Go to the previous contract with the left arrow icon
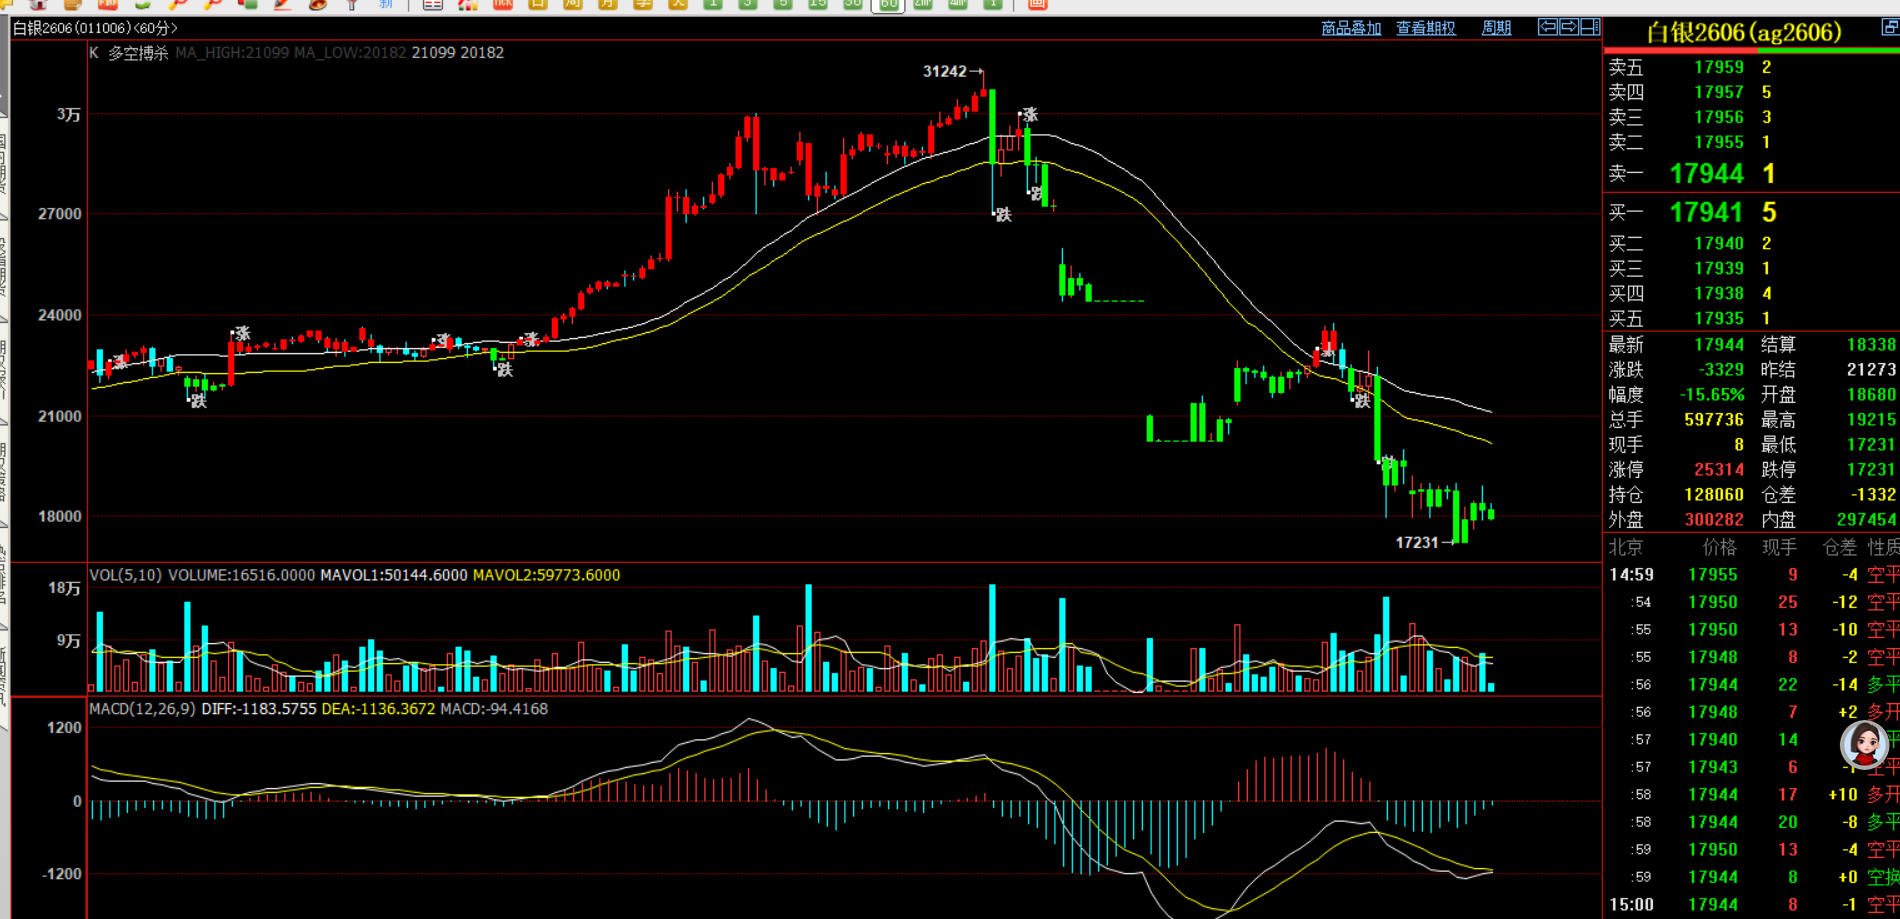 (x=1547, y=27)
